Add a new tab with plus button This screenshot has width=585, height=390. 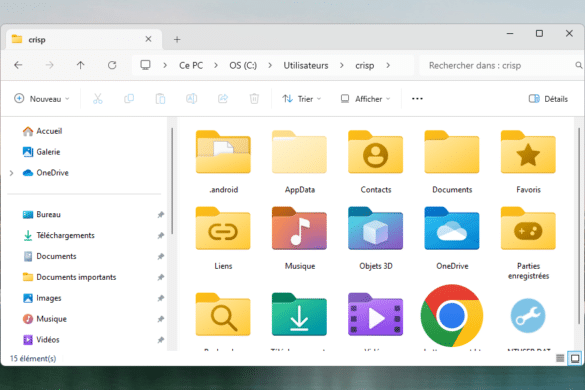click(177, 40)
